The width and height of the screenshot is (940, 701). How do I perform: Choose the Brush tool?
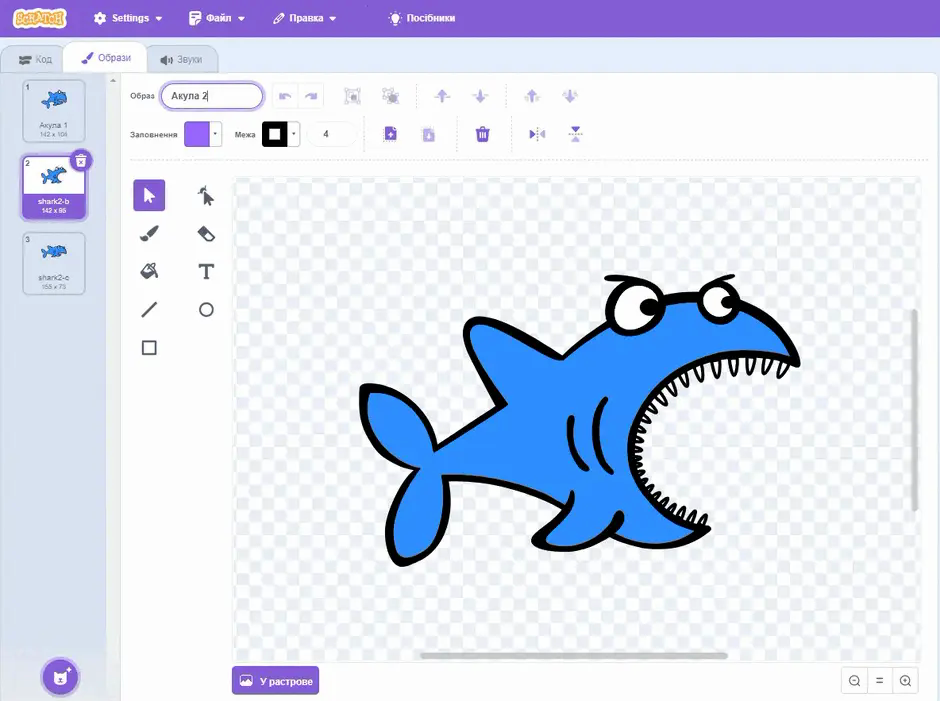[149, 233]
